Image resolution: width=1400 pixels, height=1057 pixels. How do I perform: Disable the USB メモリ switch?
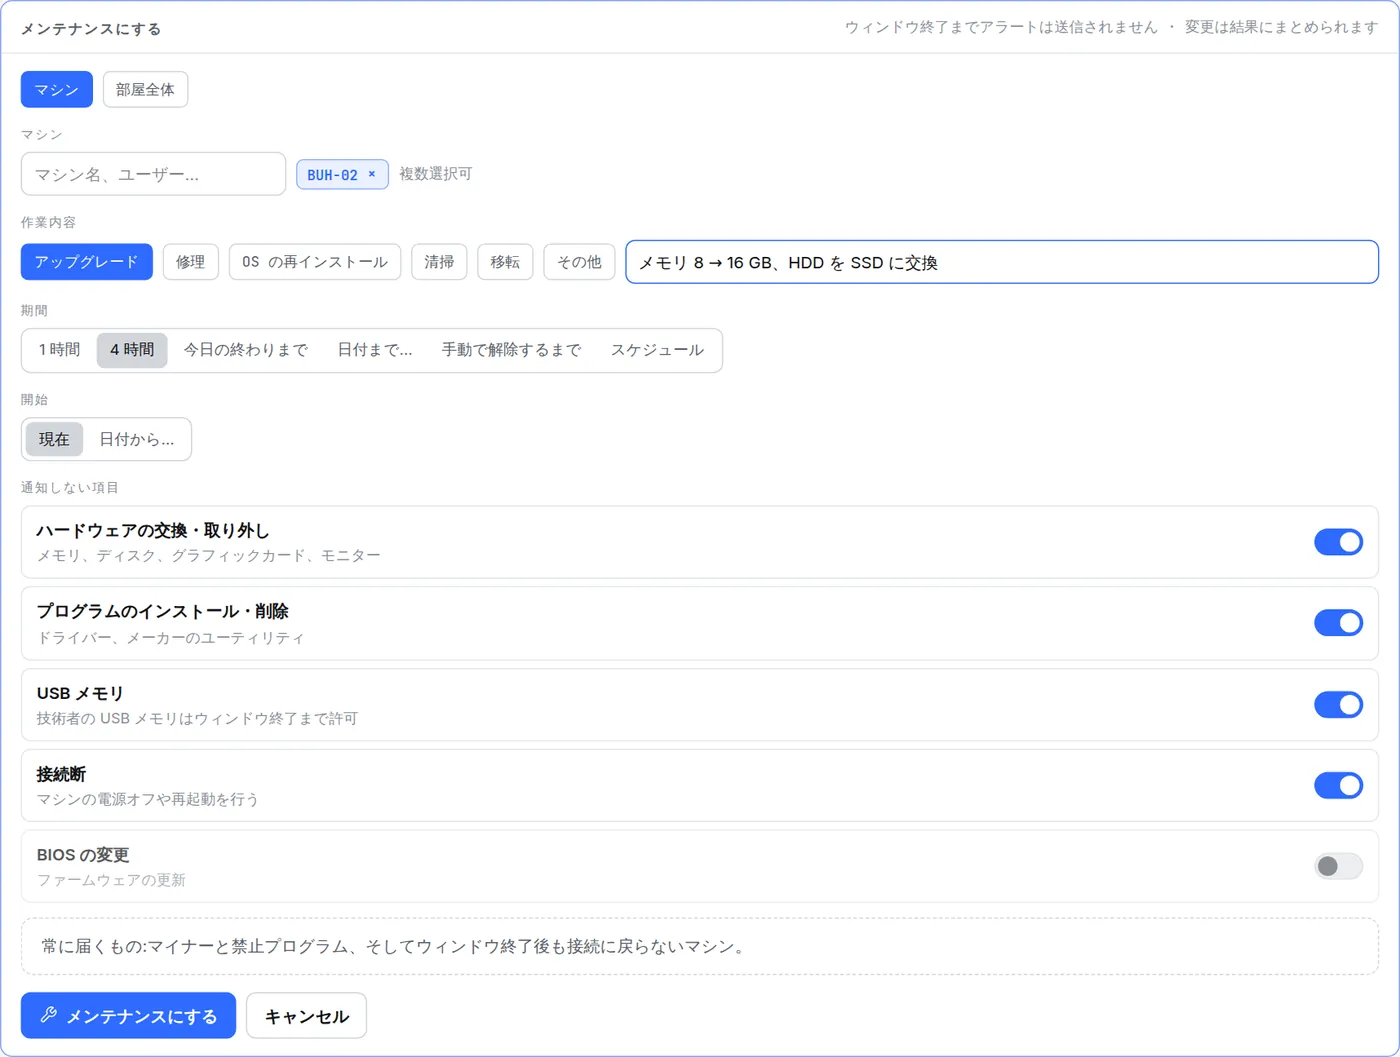(x=1338, y=705)
